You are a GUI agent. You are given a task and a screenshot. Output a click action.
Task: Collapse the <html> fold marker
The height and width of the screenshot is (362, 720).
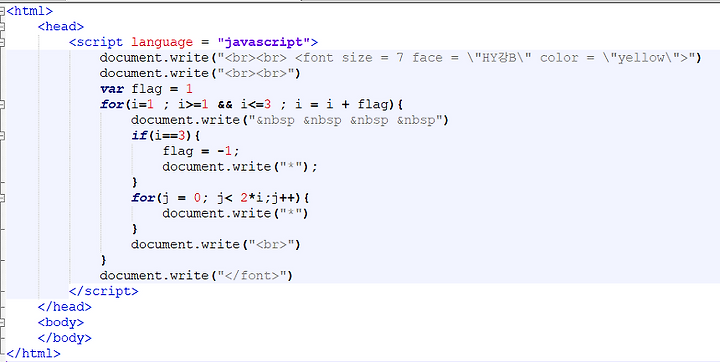pos(2,11)
